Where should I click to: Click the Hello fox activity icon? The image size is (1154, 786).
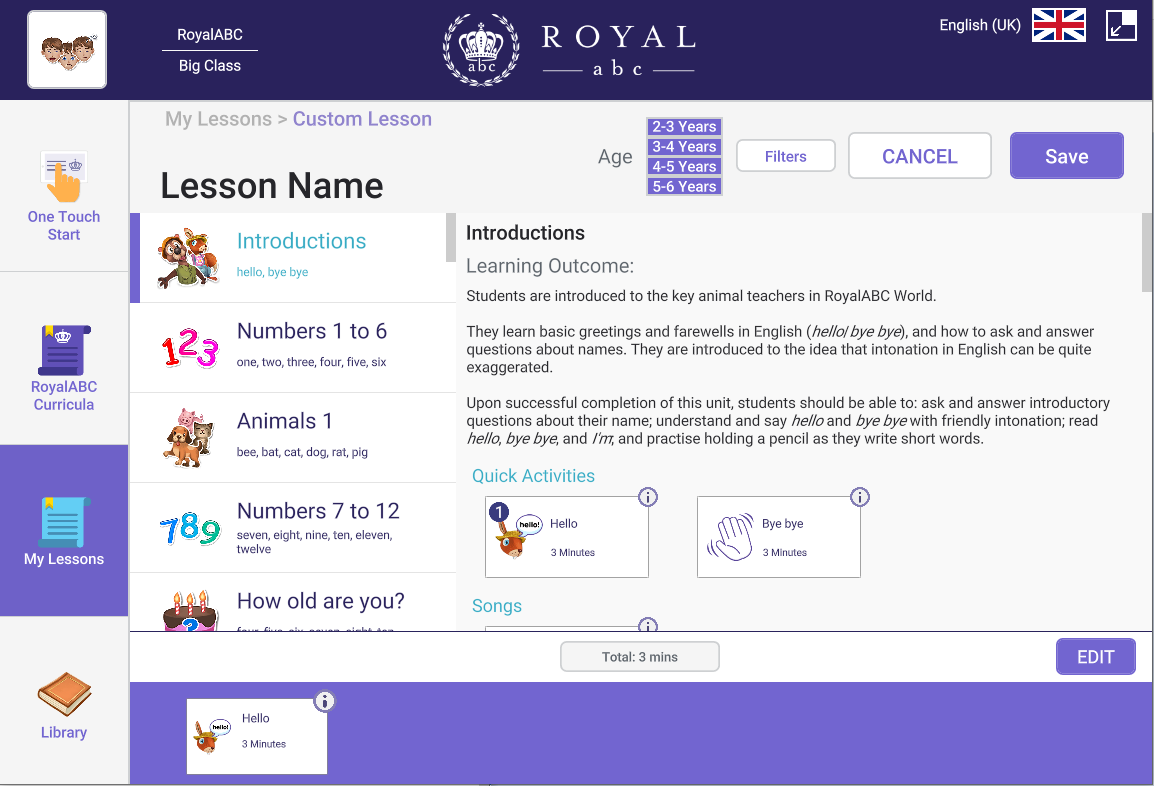(x=518, y=536)
